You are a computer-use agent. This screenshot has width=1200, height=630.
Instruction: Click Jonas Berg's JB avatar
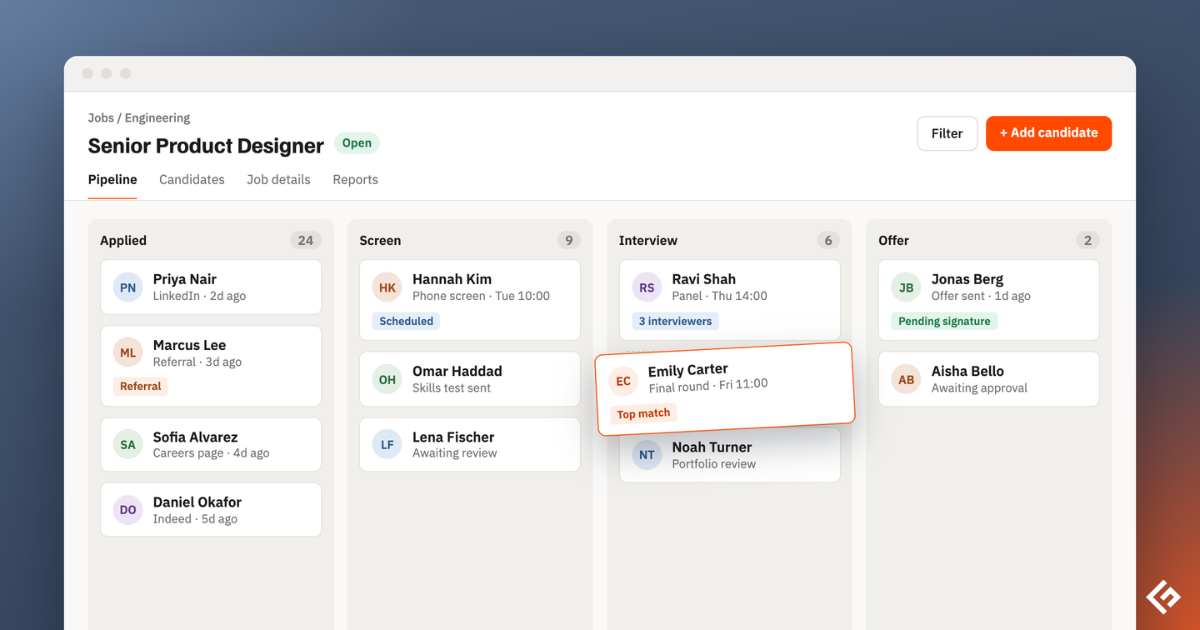pos(906,287)
